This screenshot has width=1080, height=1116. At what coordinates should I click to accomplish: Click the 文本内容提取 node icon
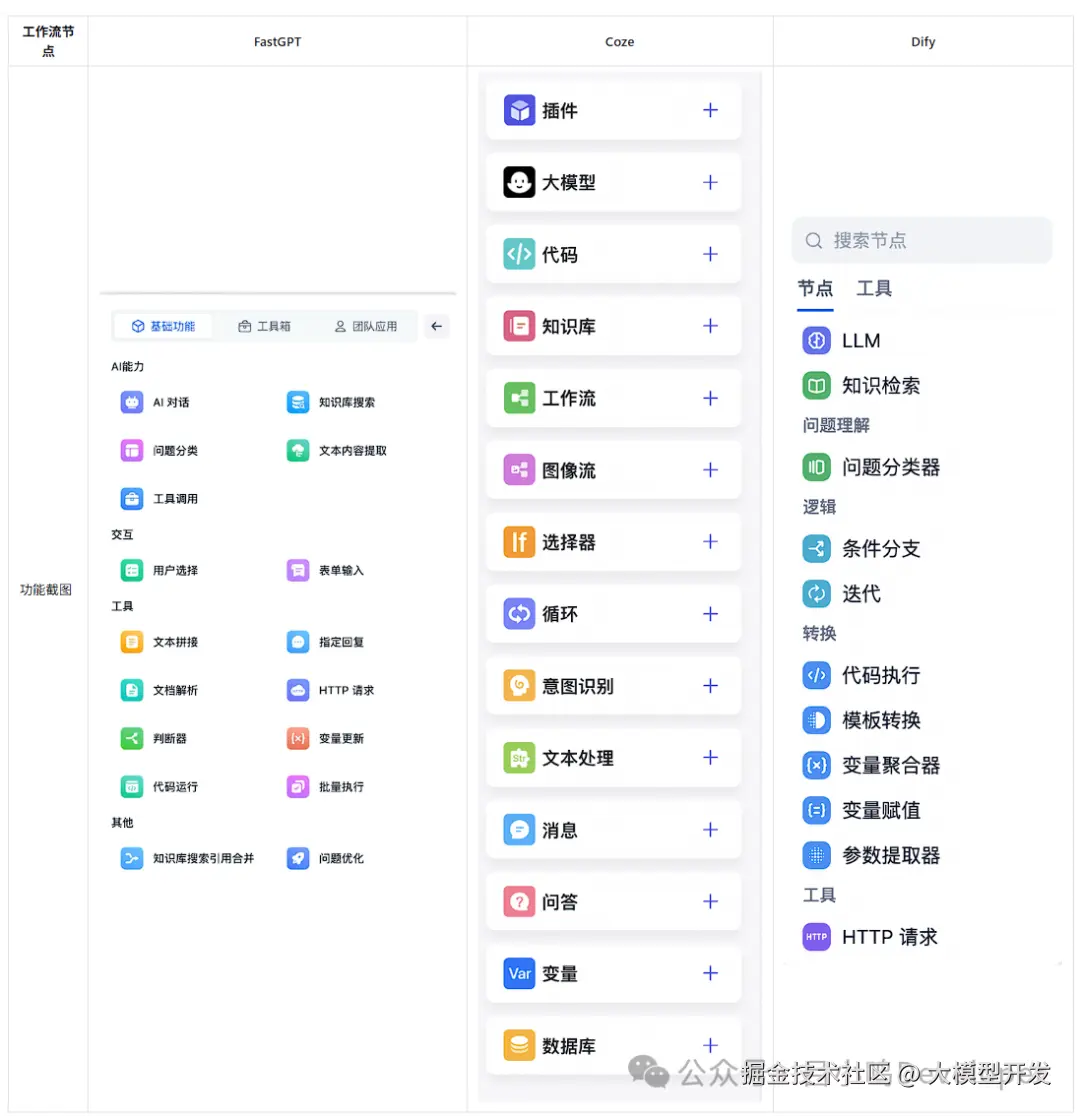click(298, 451)
